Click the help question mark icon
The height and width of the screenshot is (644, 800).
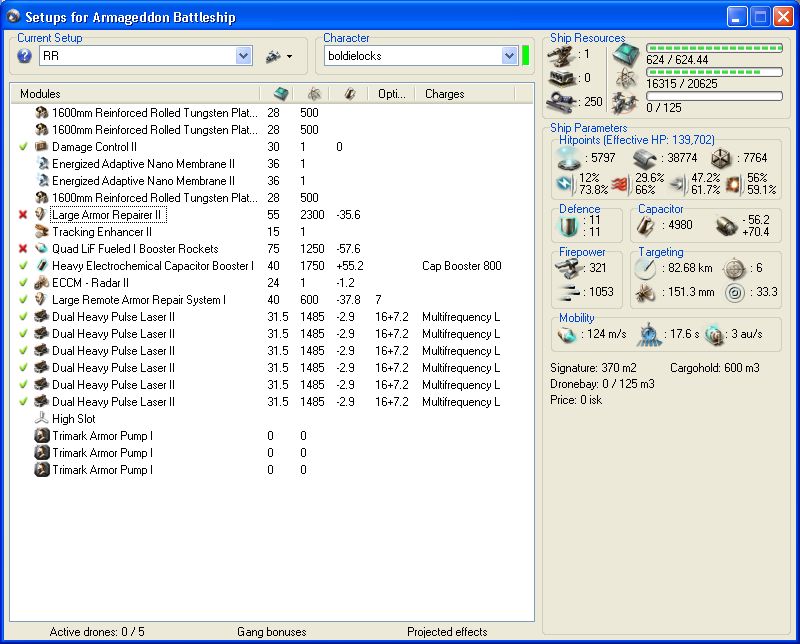[25, 57]
